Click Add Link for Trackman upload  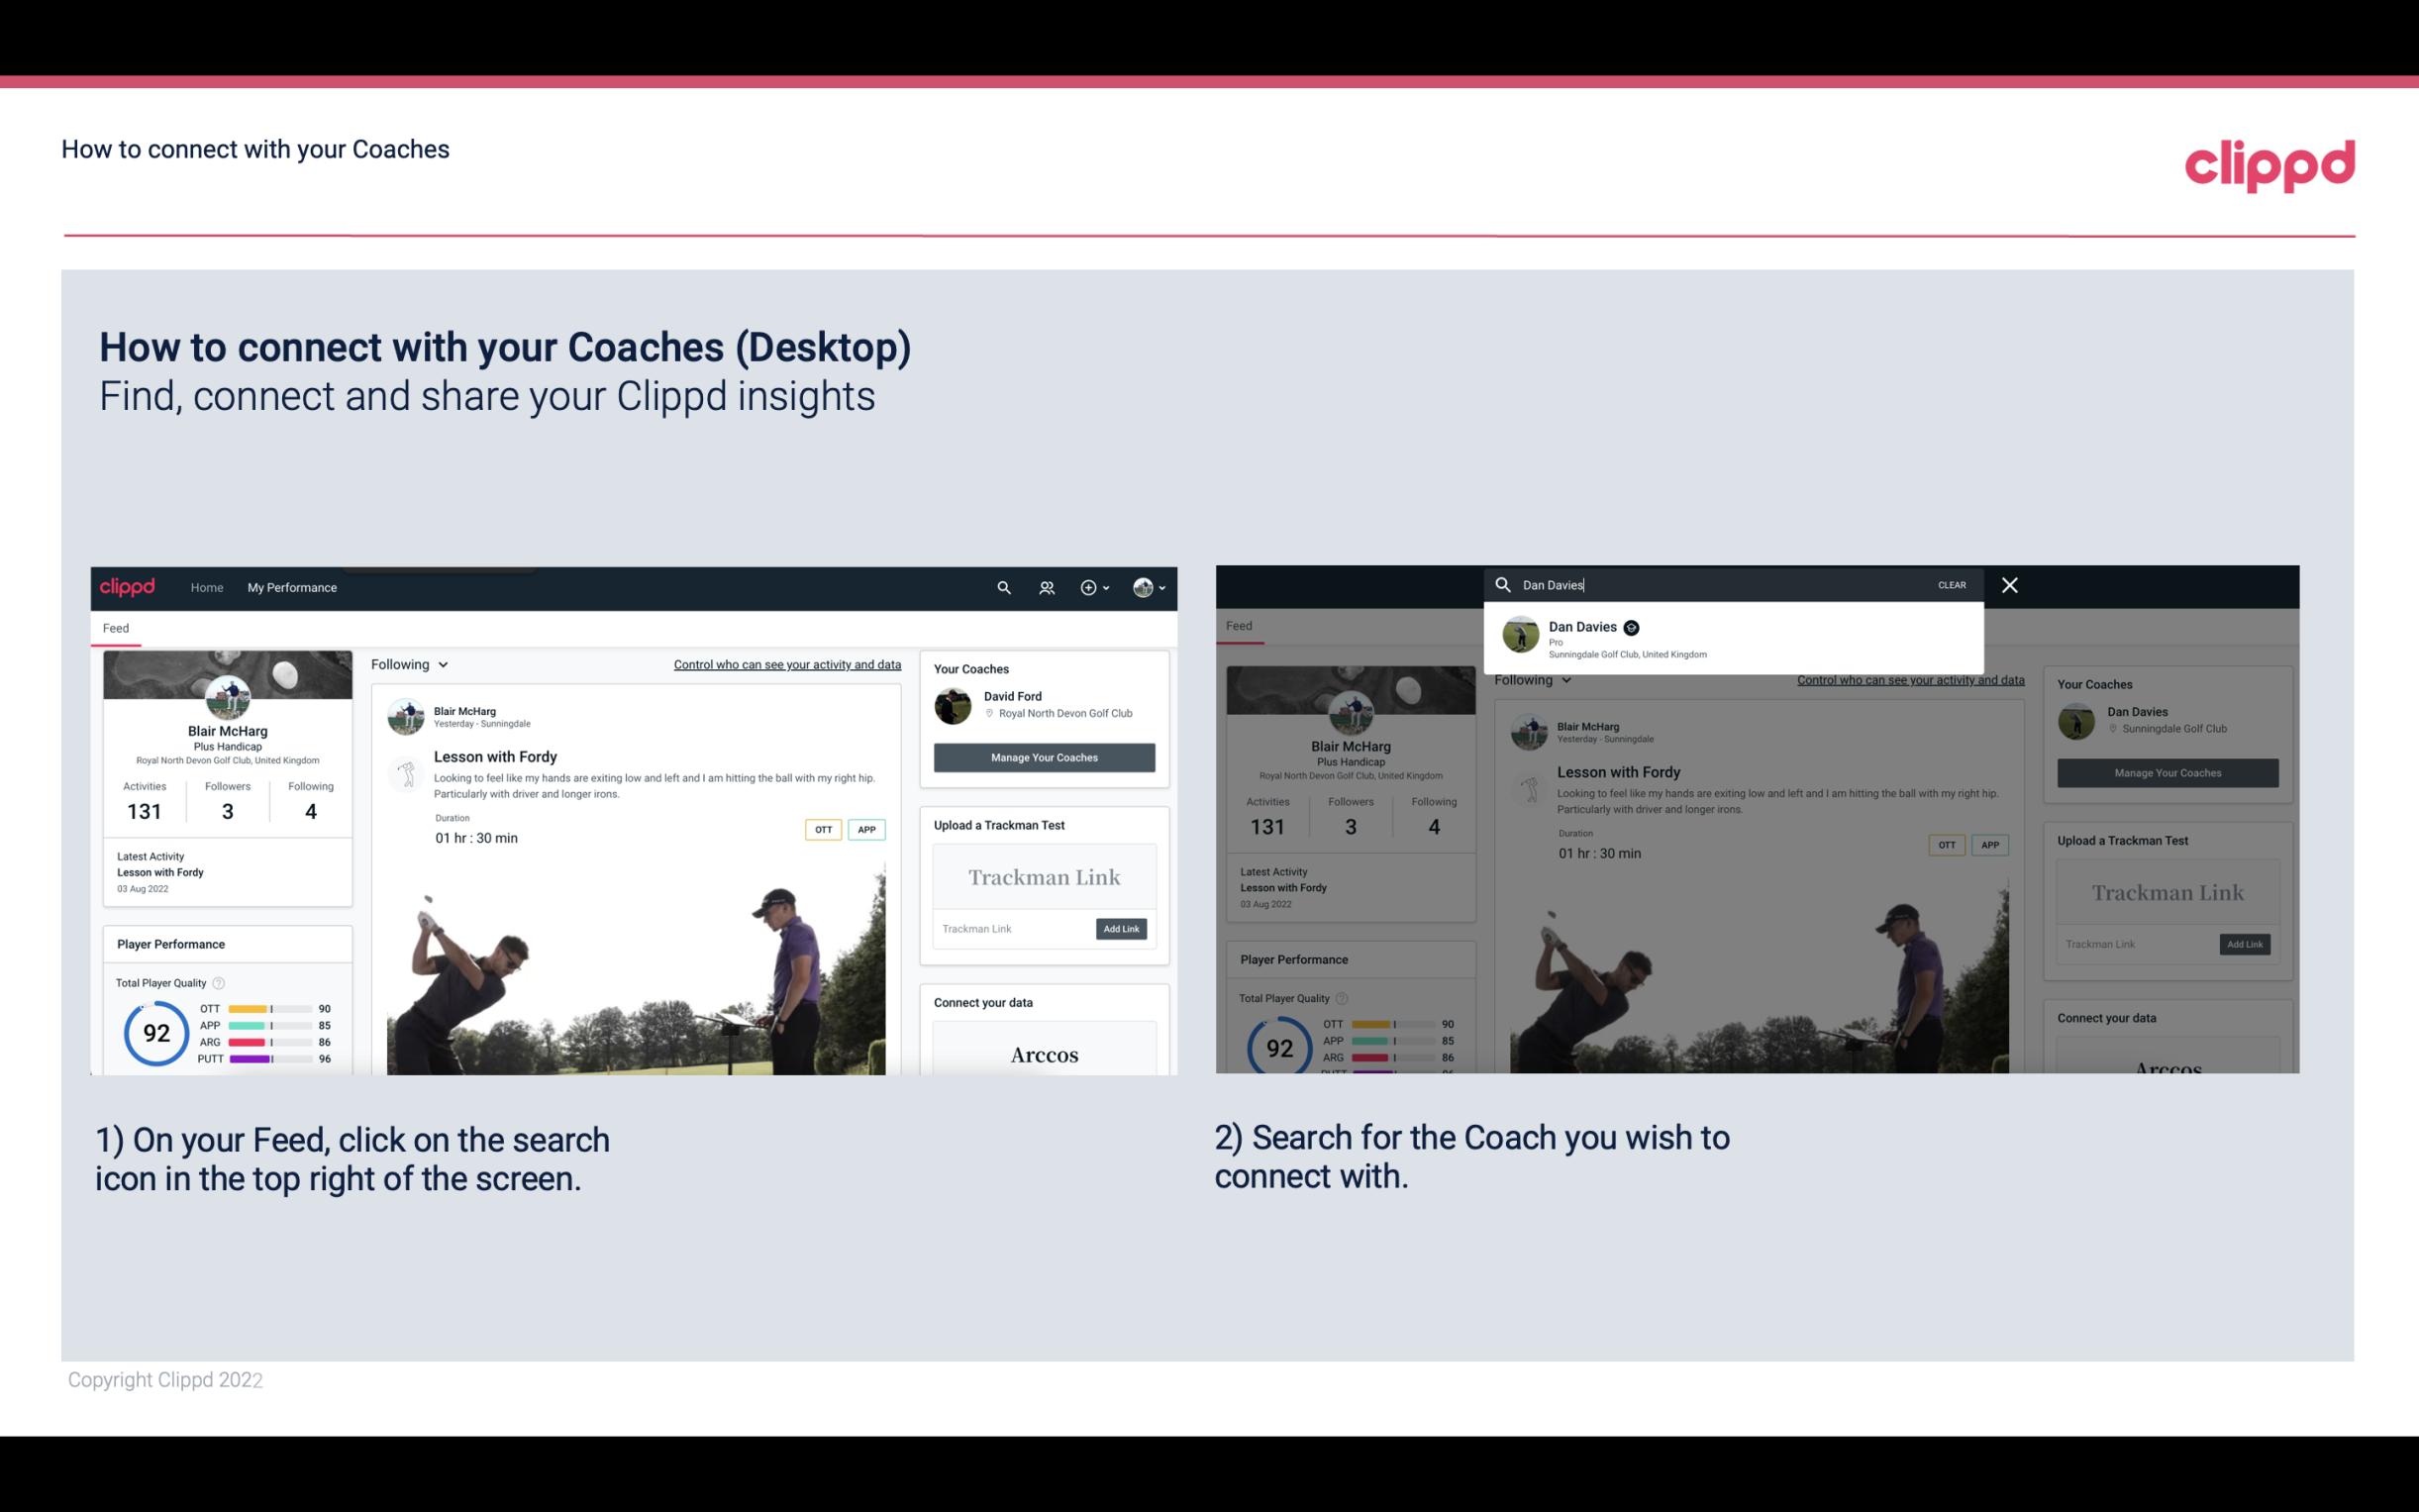1120,927
